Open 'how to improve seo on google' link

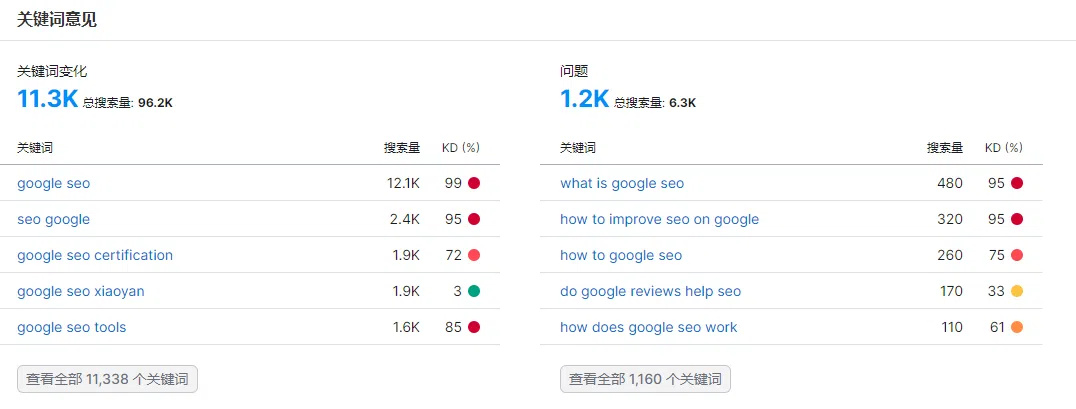[x=659, y=220]
